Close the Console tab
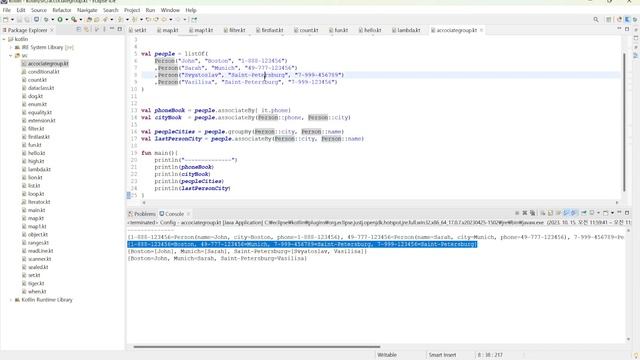640x360 pixels. tap(188, 214)
